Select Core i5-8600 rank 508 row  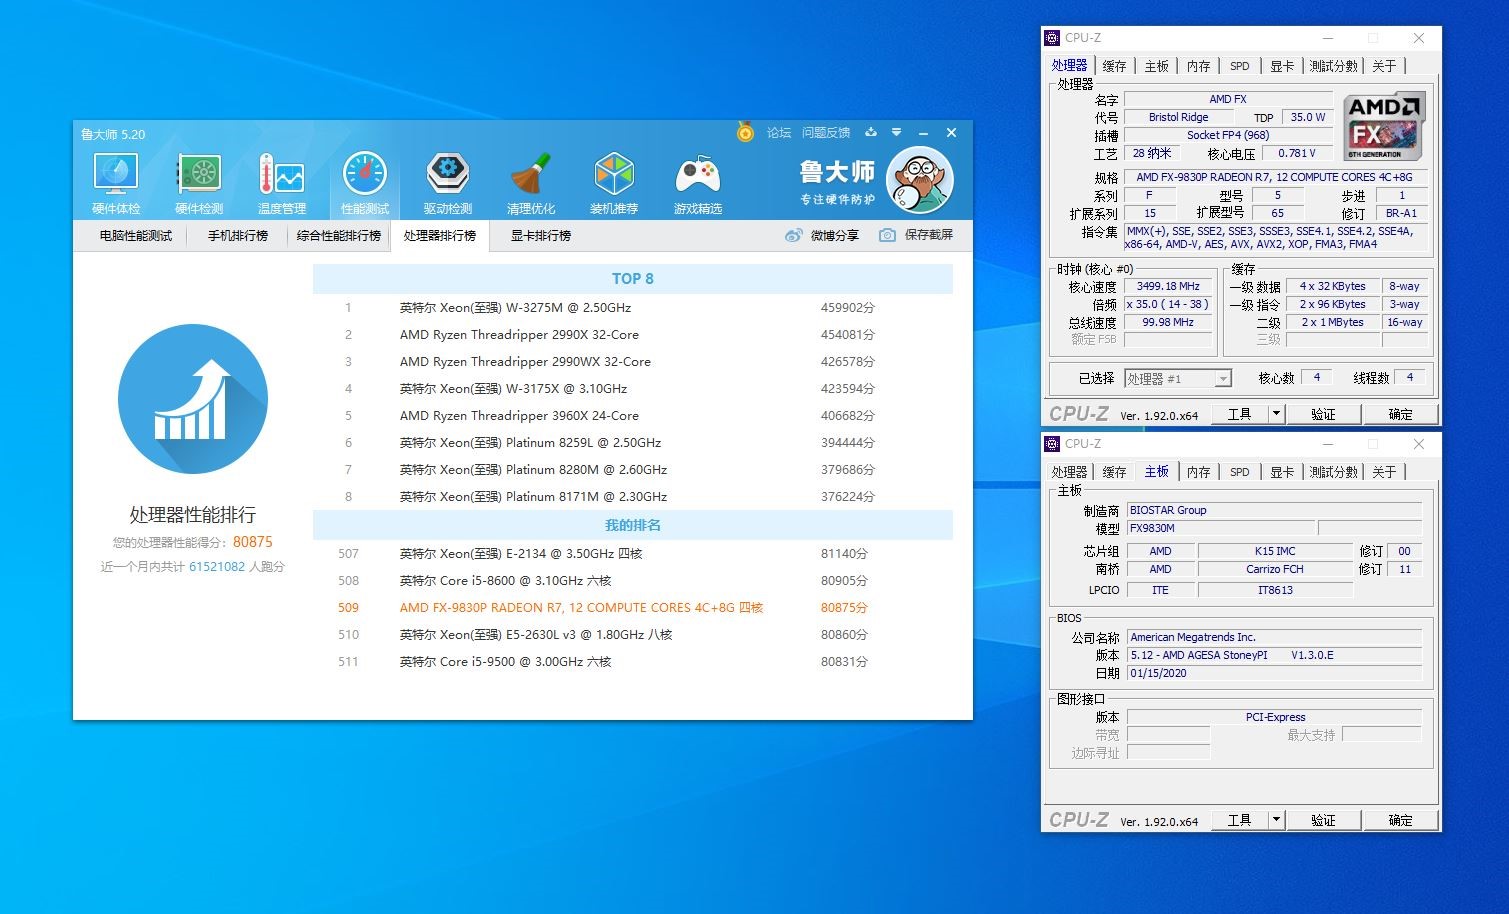point(633,581)
